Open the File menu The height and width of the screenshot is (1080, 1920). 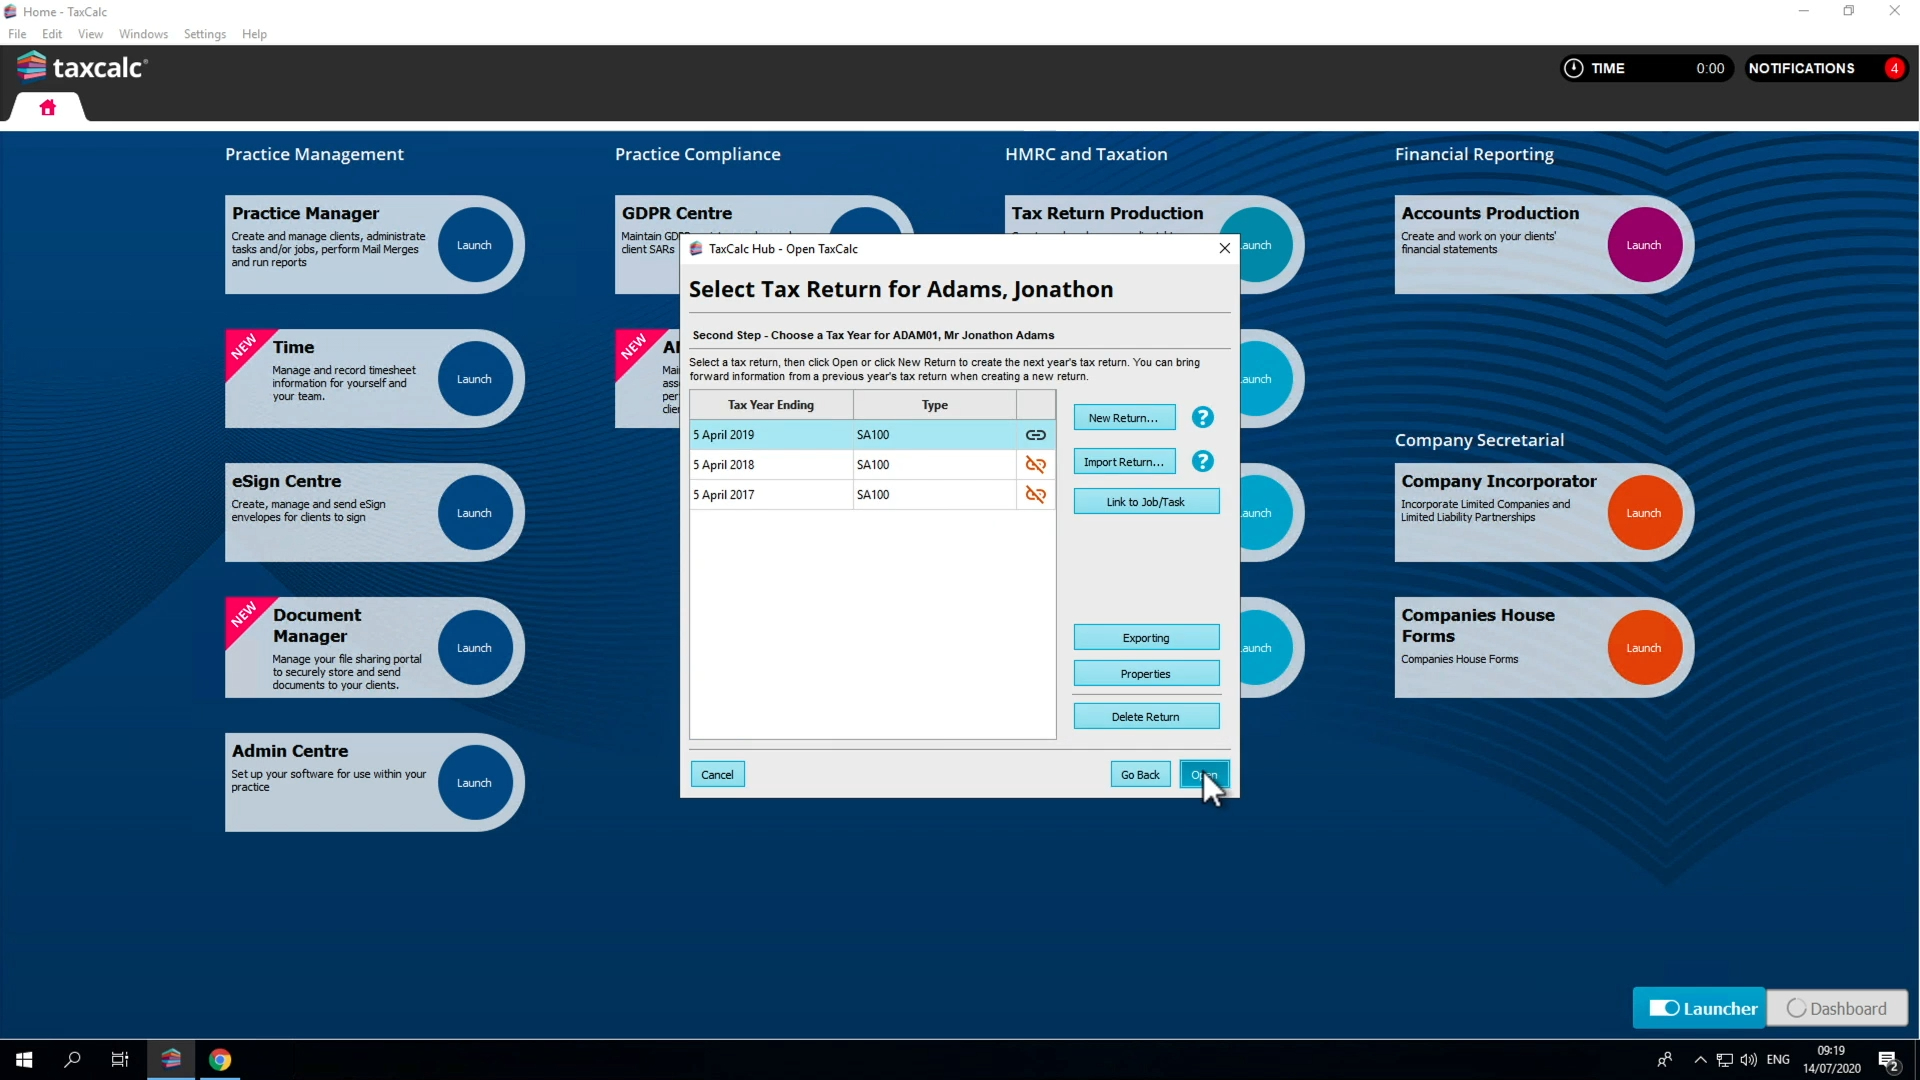click(x=17, y=34)
